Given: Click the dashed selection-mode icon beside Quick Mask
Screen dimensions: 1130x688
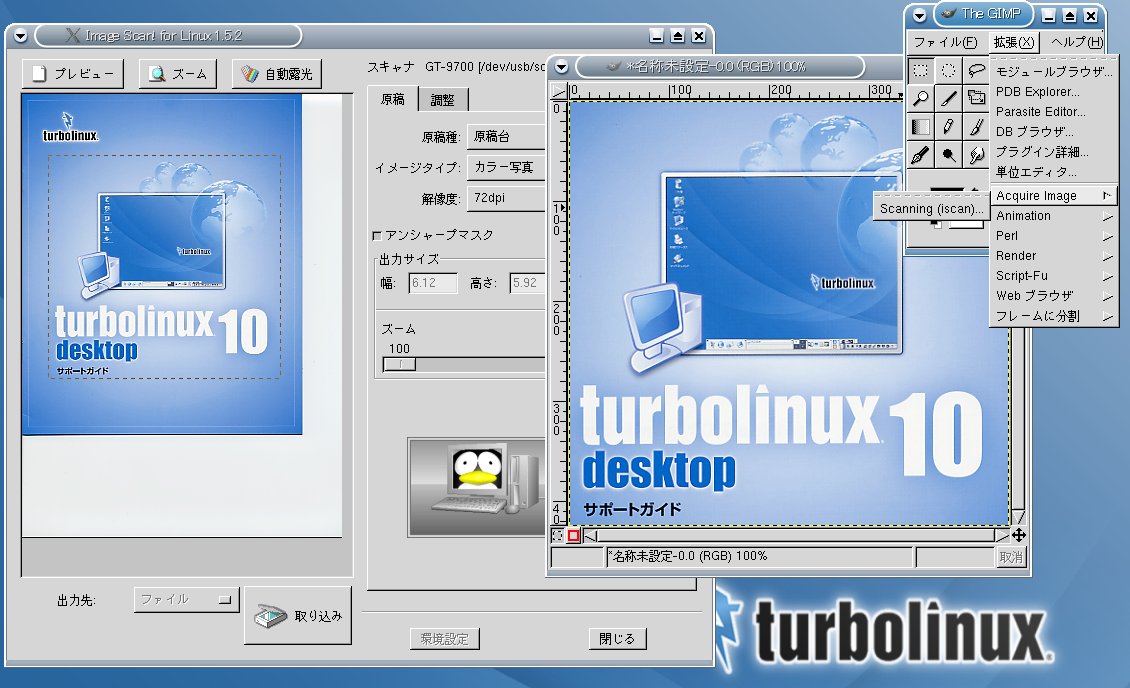Looking at the screenshot, I should [558, 535].
